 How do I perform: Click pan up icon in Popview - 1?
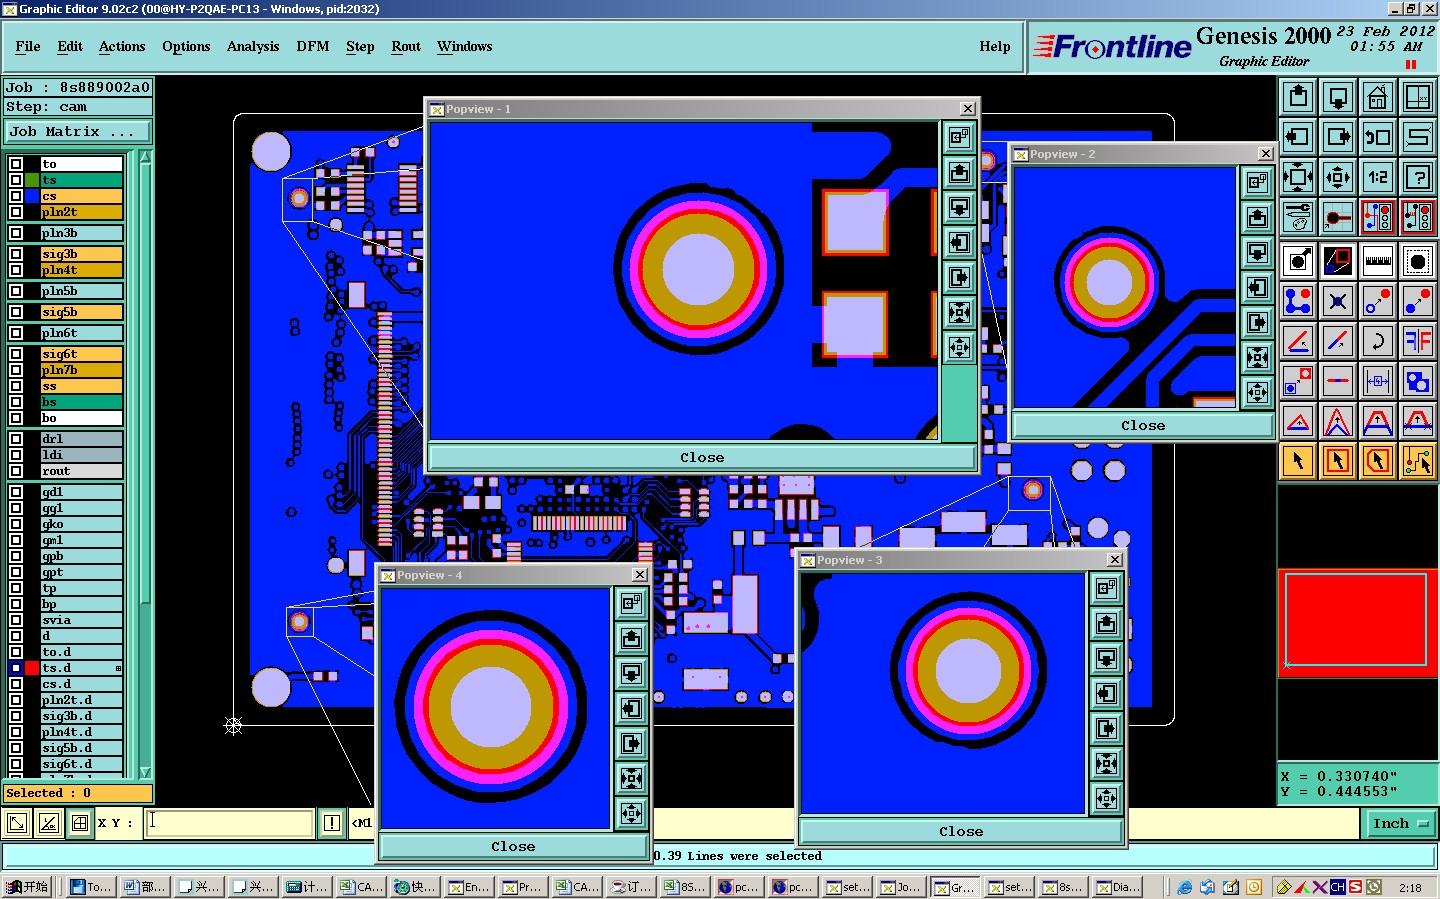959,172
